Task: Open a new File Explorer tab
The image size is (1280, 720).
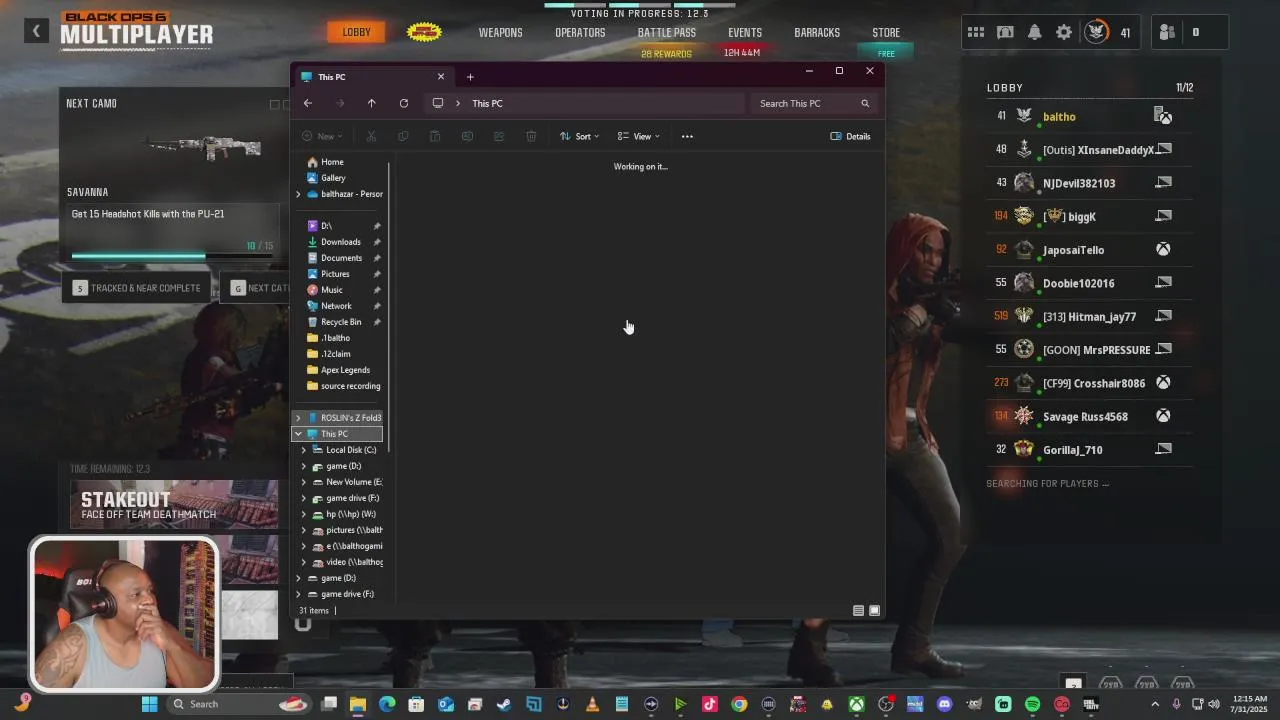Action: [x=470, y=77]
